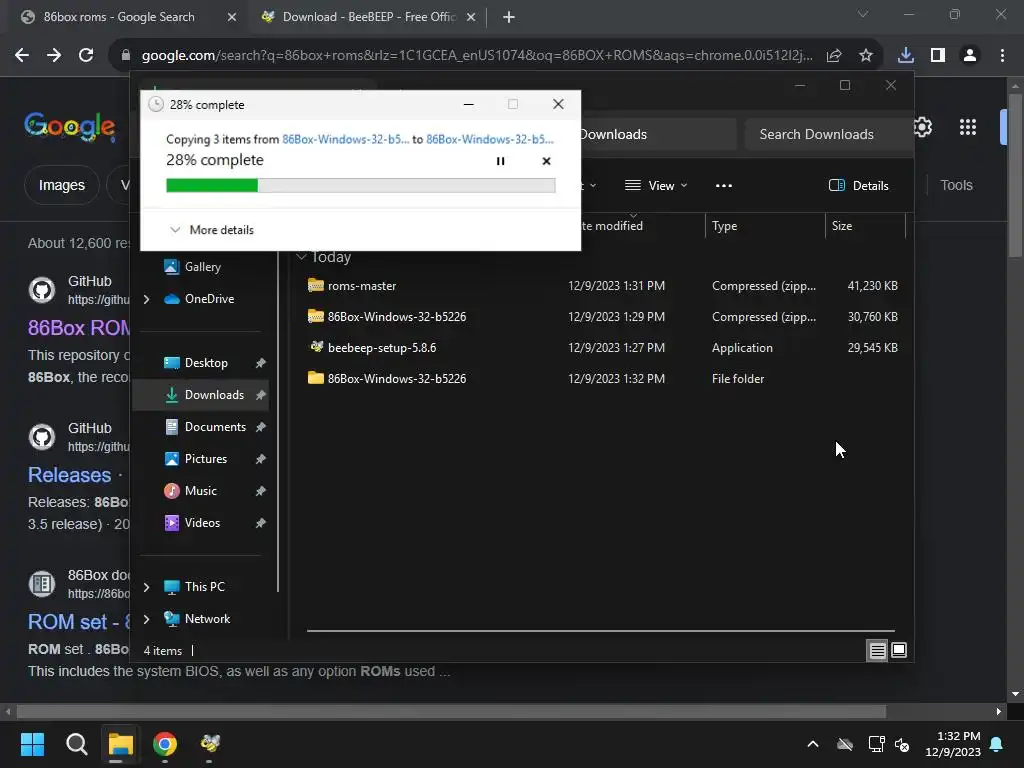Open the destination 86Box-Windows-32 link
The width and height of the screenshot is (1024, 768).
[x=490, y=139]
